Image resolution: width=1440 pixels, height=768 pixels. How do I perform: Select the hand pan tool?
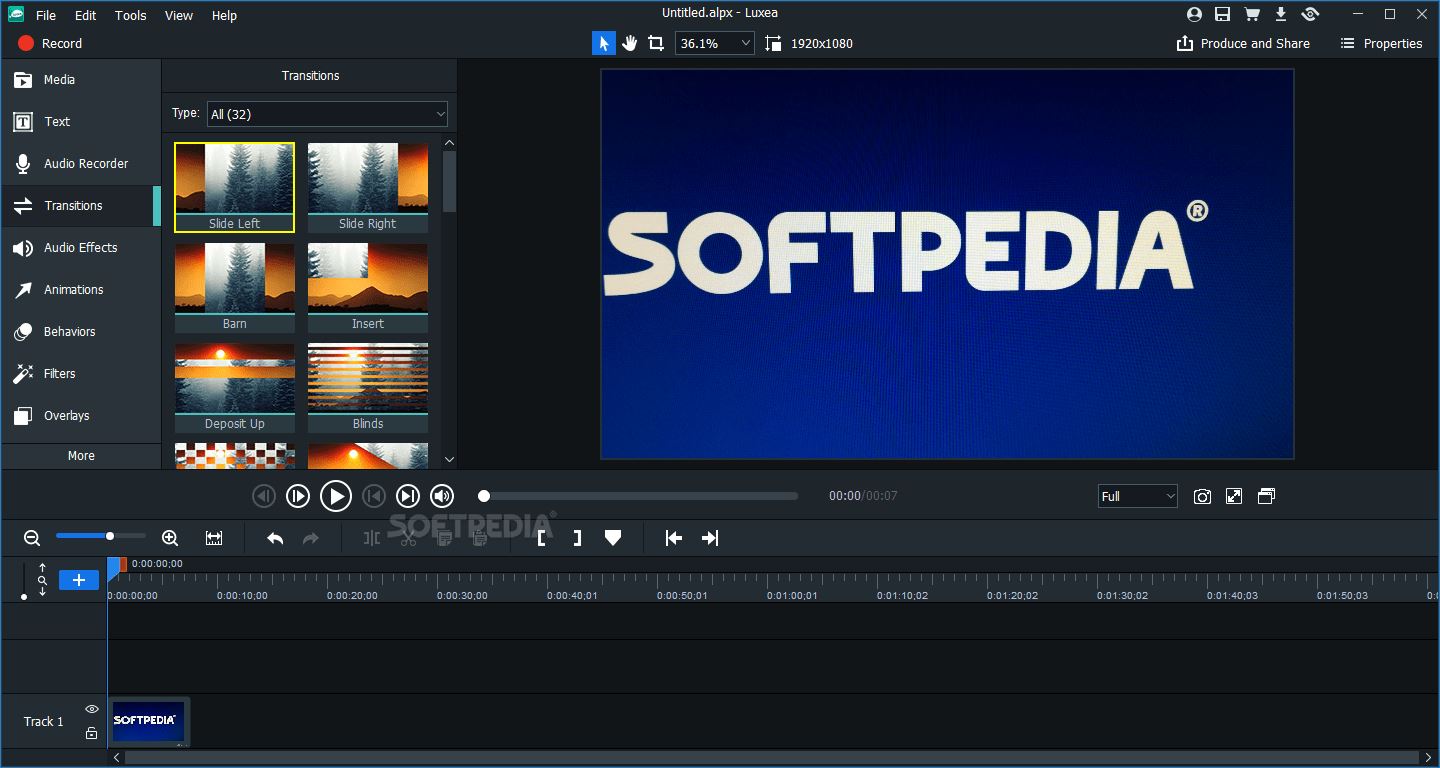coord(630,43)
